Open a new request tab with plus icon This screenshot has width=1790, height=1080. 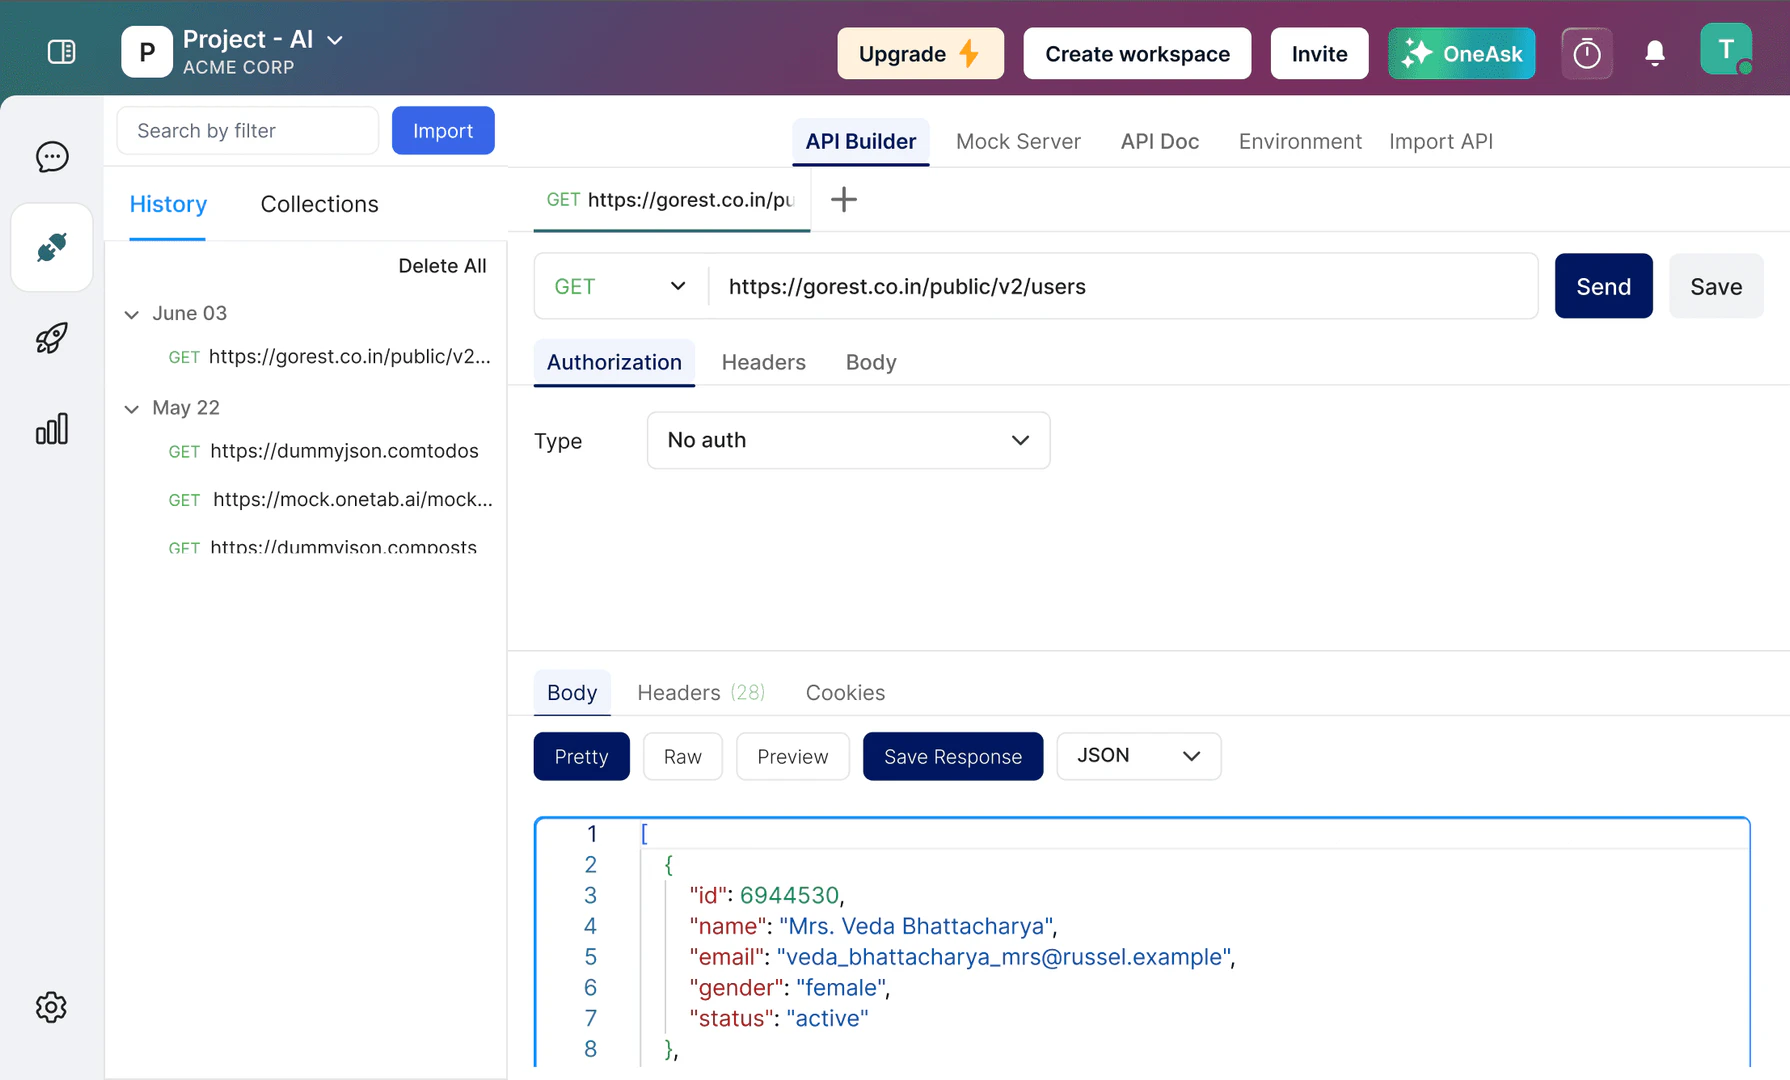[x=843, y=199]
